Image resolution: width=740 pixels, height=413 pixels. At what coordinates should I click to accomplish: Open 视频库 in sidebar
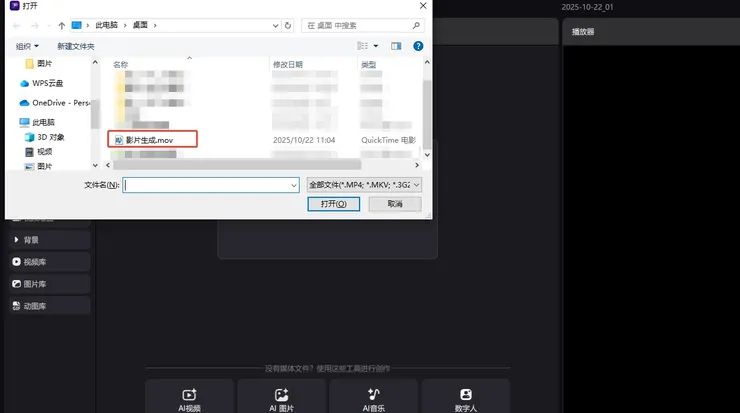tap(50, 262)
